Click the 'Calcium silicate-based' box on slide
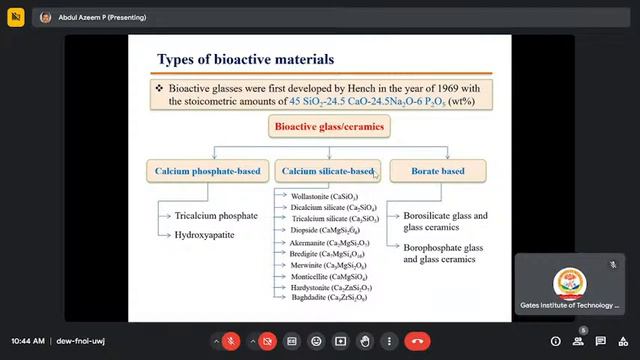The image size is (640, 360). pos(328,171)
